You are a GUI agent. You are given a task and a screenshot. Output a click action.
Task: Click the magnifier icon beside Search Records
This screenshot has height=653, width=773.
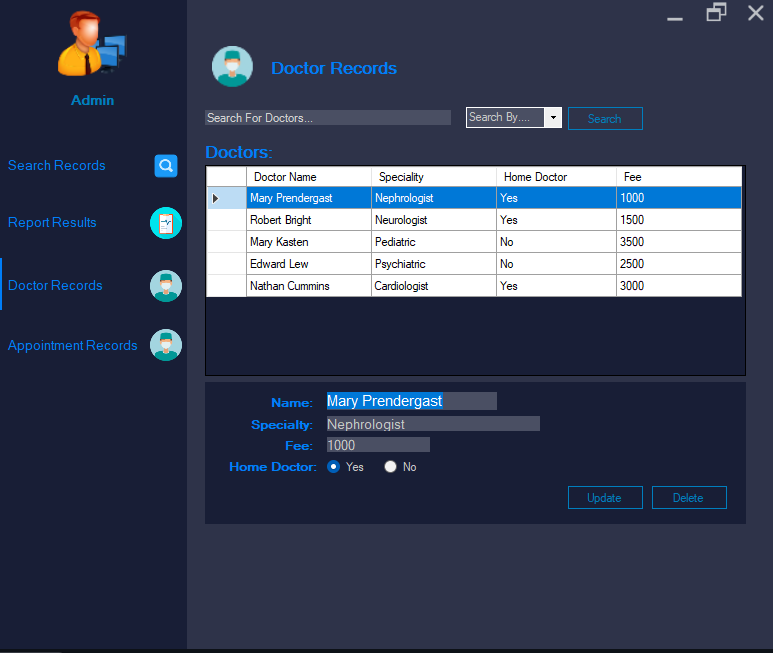pos(166,166)
